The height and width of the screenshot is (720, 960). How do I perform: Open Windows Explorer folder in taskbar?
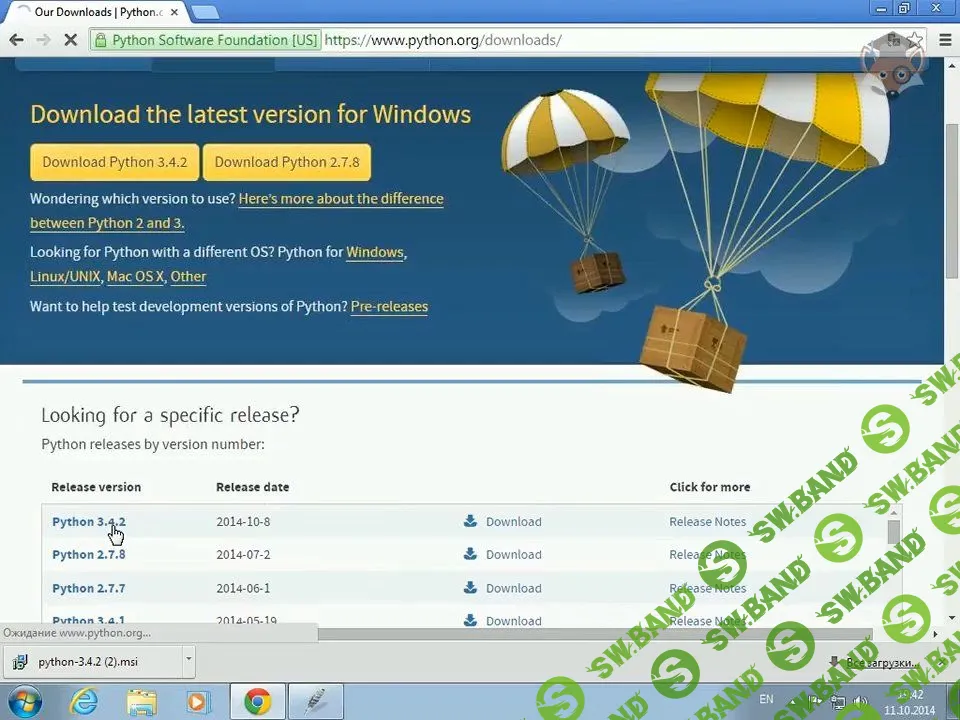pyautogui.click(x=142, y=701)
